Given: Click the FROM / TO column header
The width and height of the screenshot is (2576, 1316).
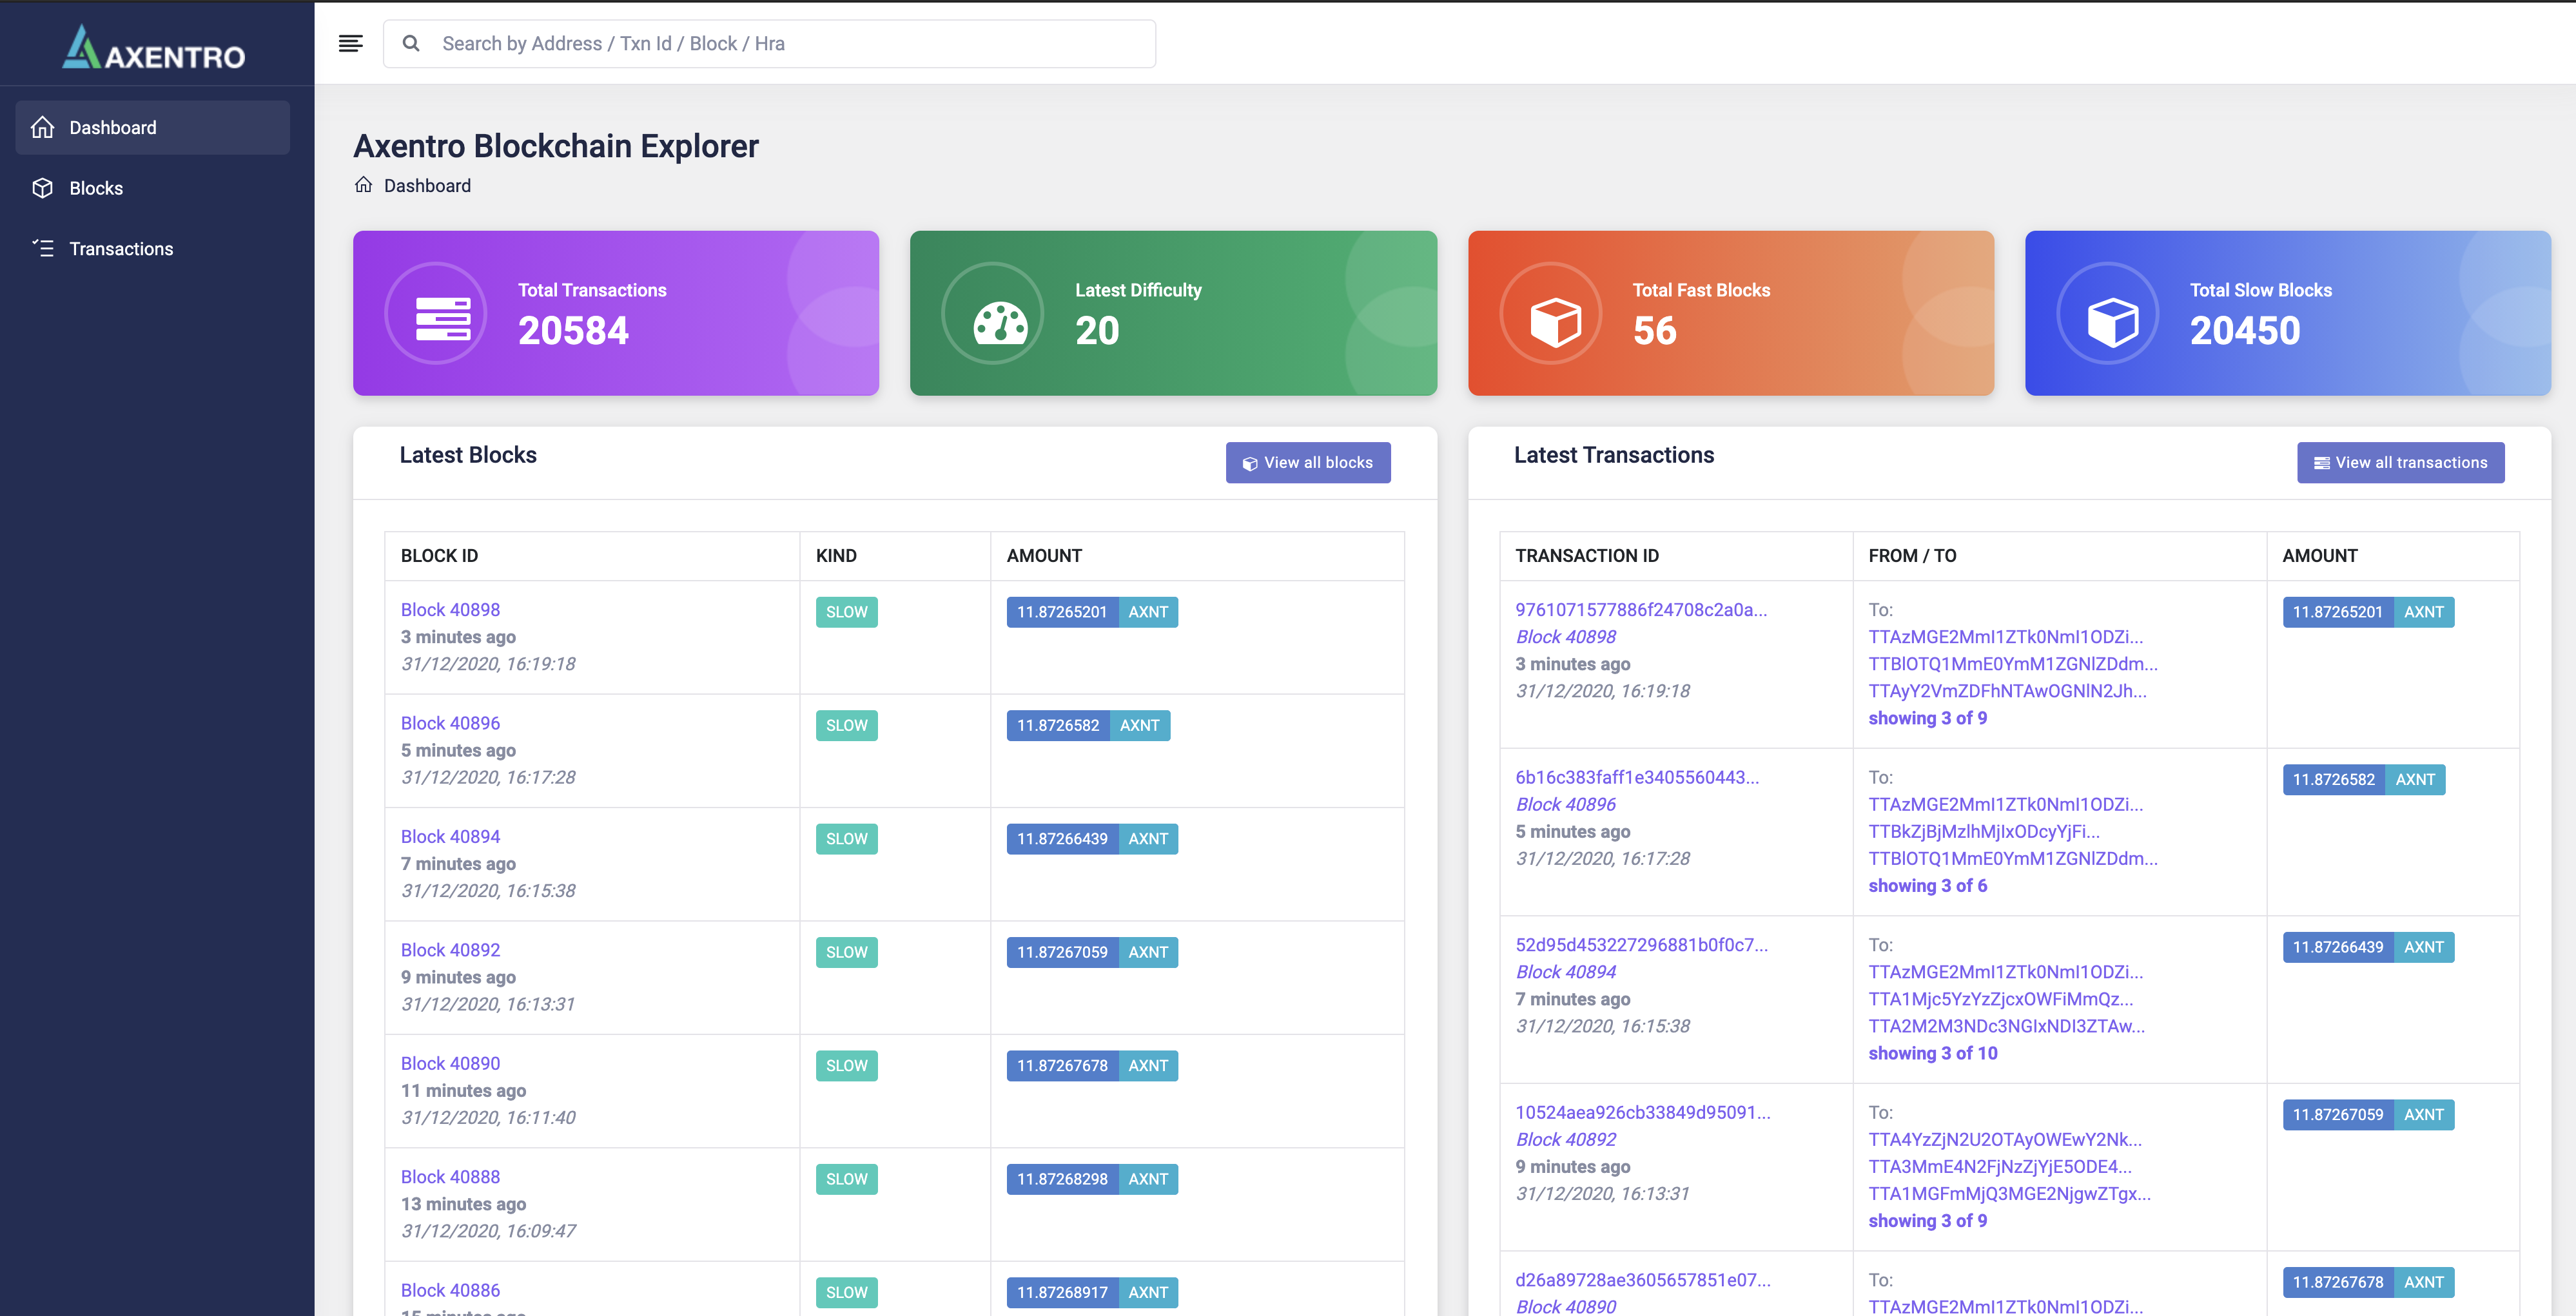Looking at the screenshot, I should coord(1912,555).
